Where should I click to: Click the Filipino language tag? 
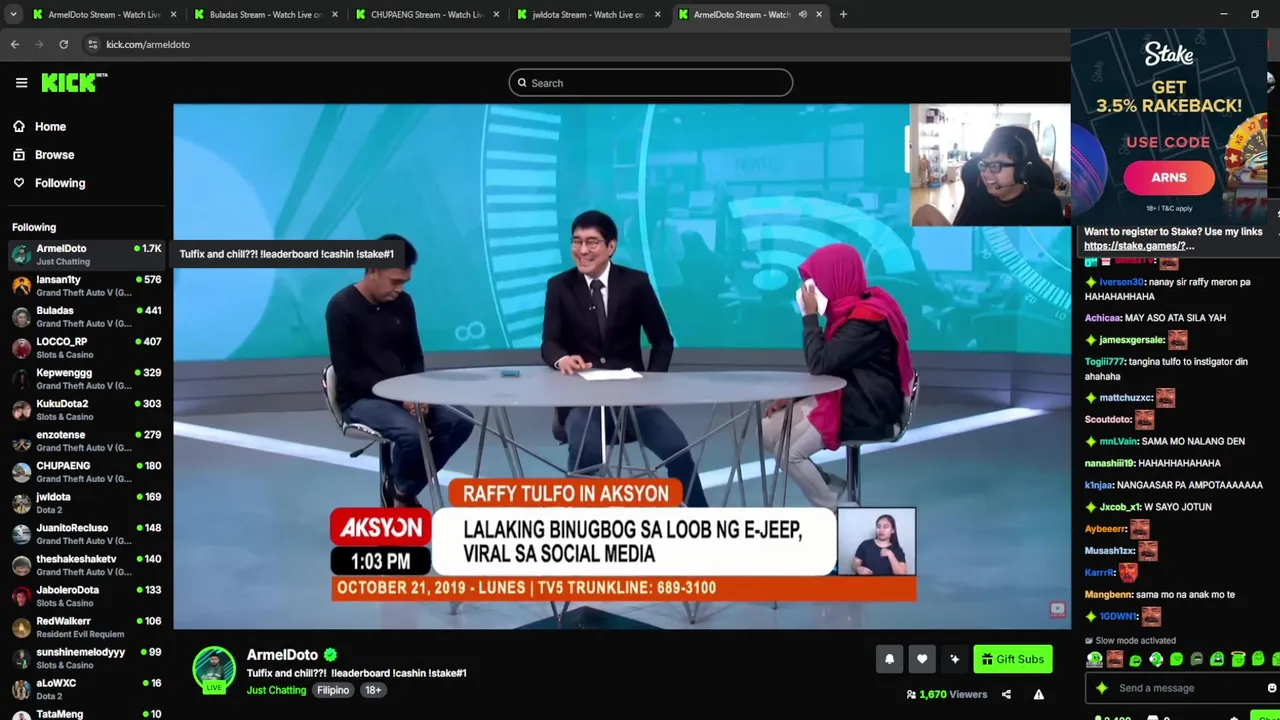click(333, 690)
